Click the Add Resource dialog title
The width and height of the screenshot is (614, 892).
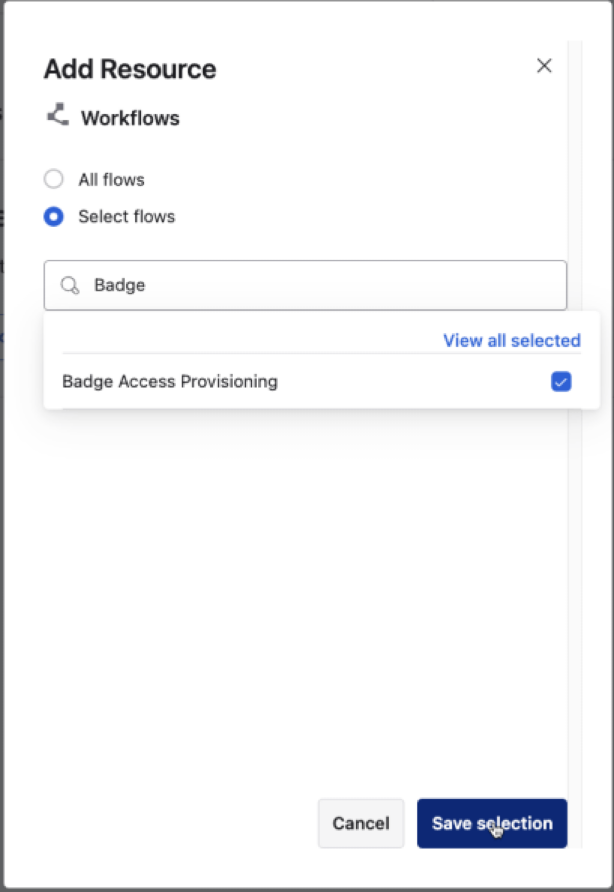[x=129, y=69]
